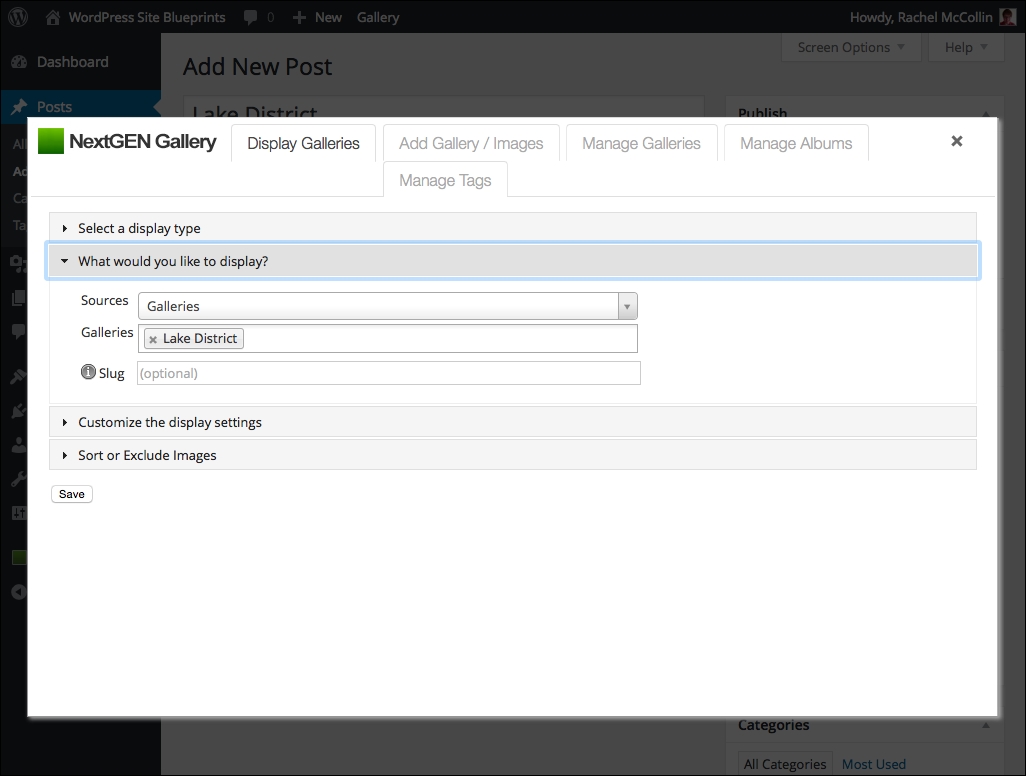
Task: Close the NextGEN Gallery dialog
Action: (957, 141)
